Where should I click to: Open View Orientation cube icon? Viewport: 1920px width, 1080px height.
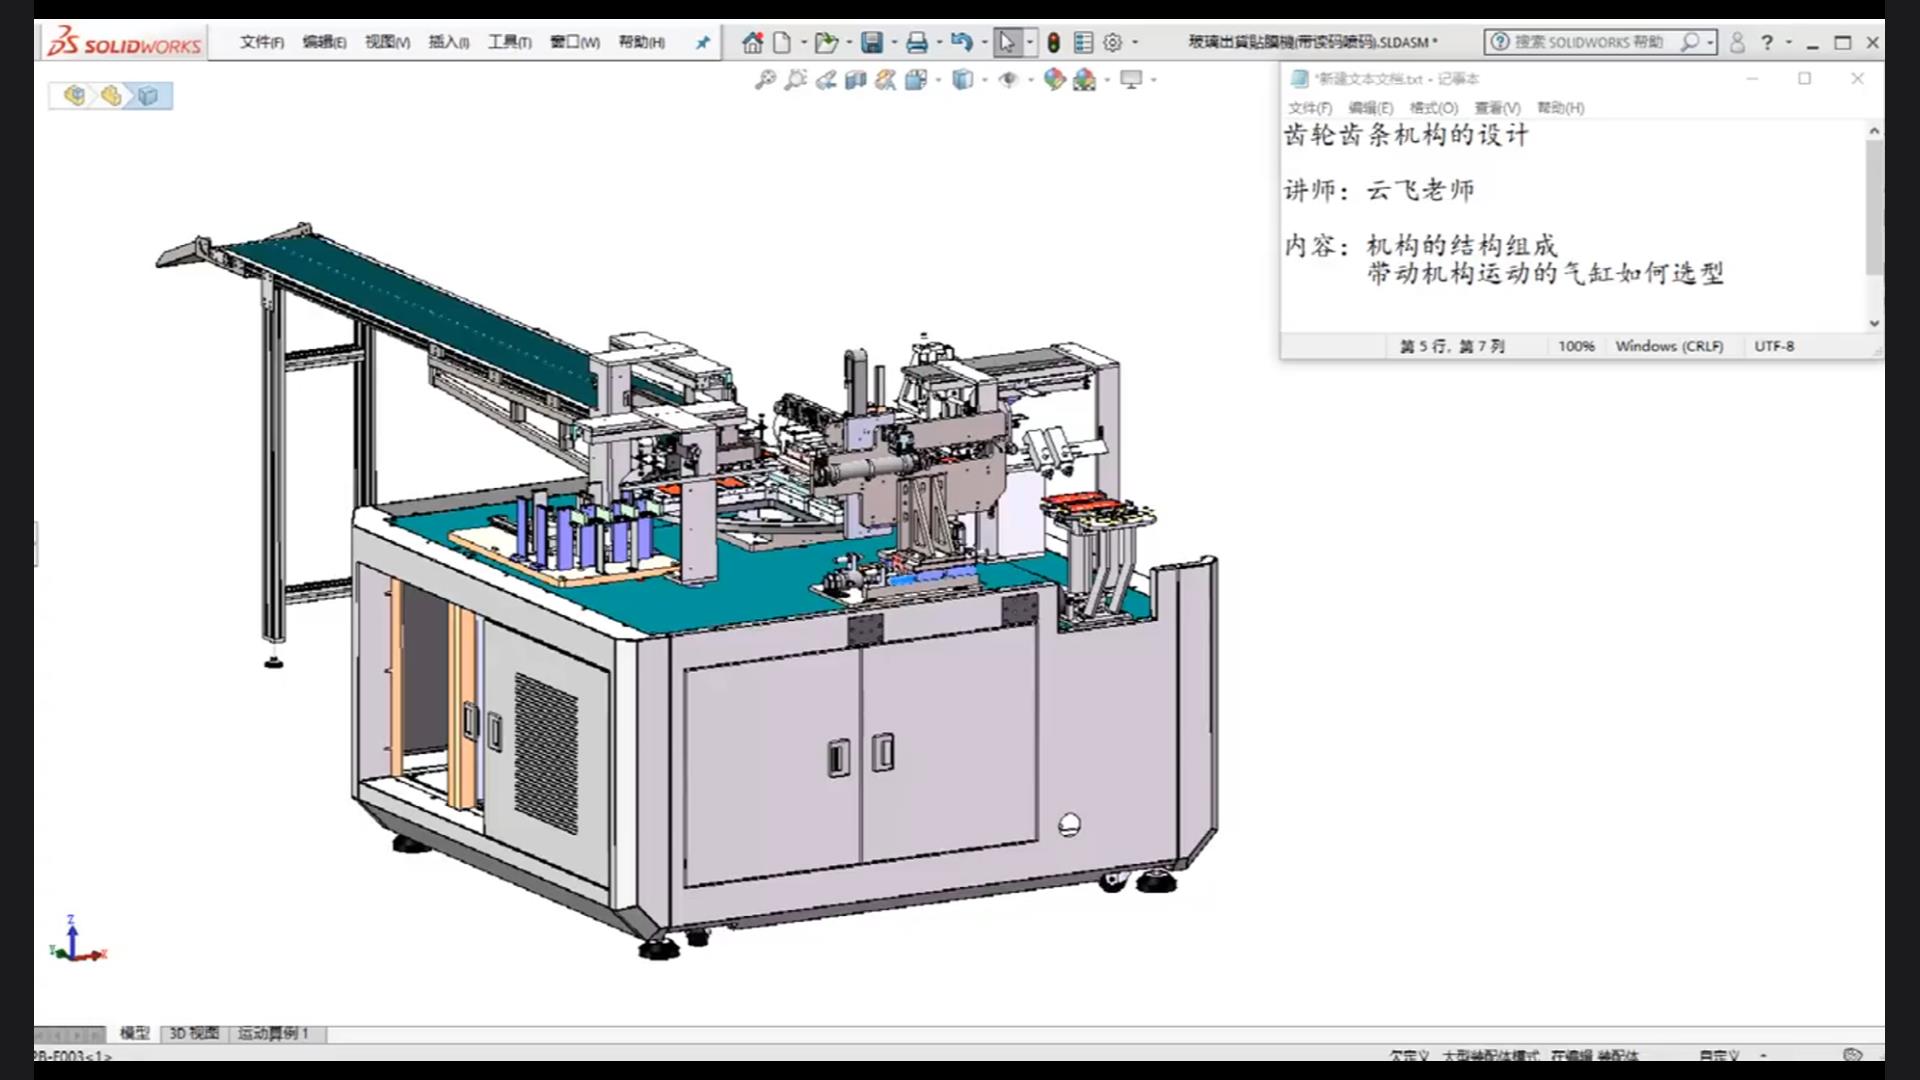click(915, 79)
